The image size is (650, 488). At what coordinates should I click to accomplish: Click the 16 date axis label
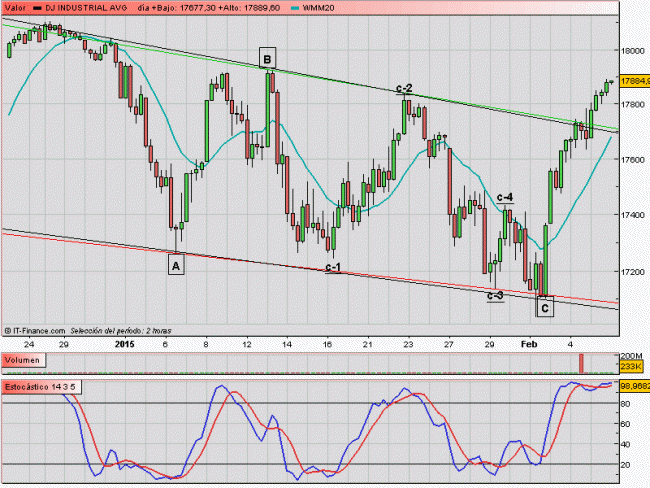[327, 344]
